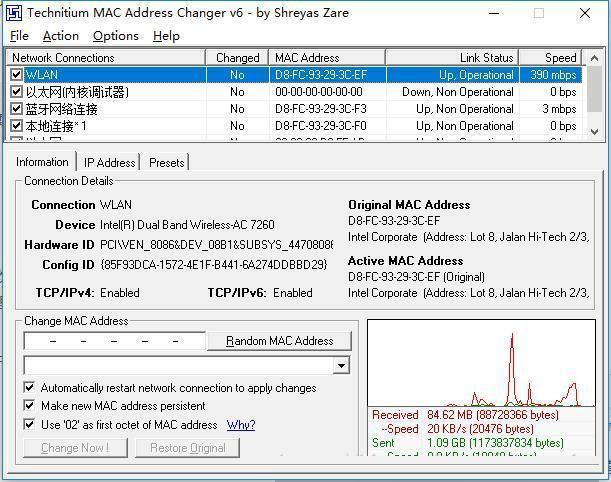Click the Random MAC Address button
Image resolution: width=611 pixels, height=482 pixels.
(x=279, y=341)
